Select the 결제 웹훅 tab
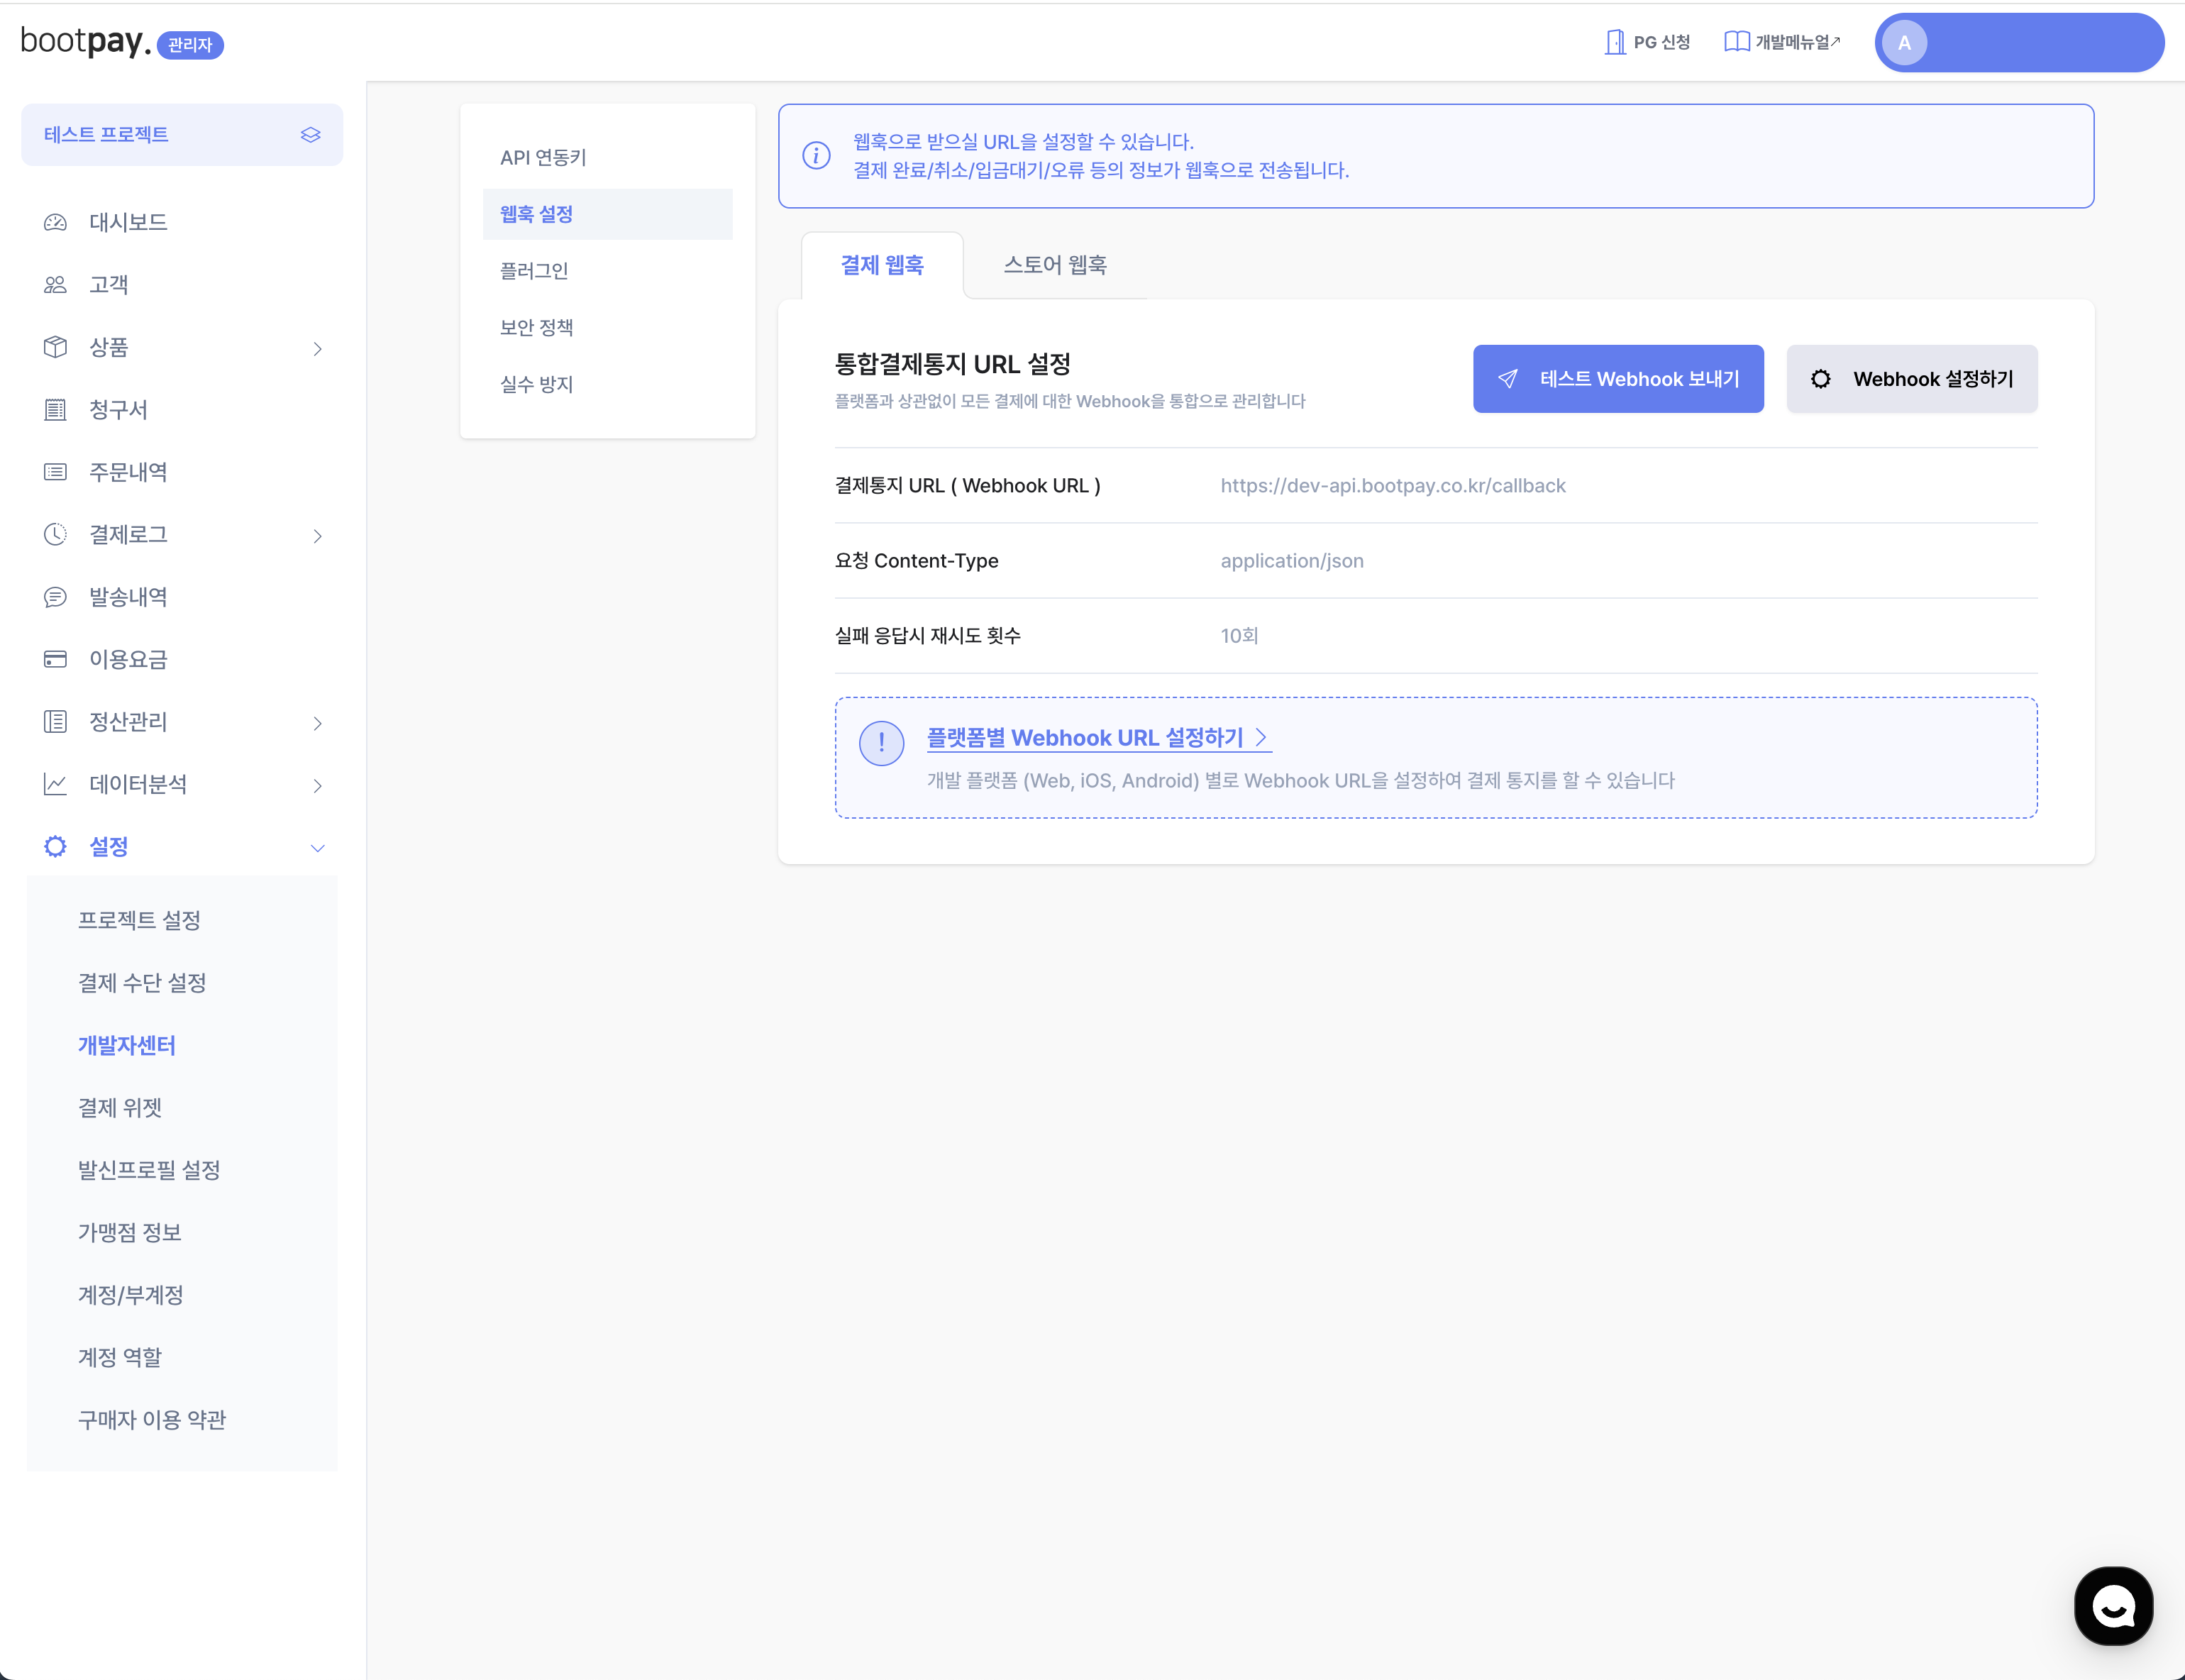Screen dimensions: 2185x1680 click(x=881, y=265)
